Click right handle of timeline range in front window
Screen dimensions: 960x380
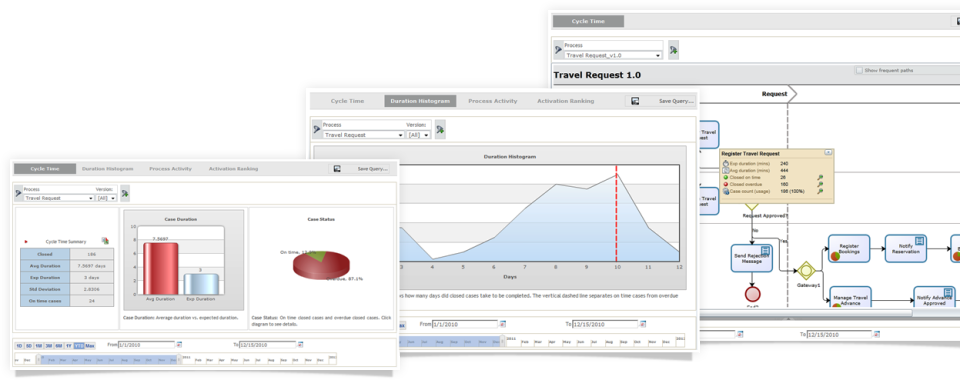[179, 359]
